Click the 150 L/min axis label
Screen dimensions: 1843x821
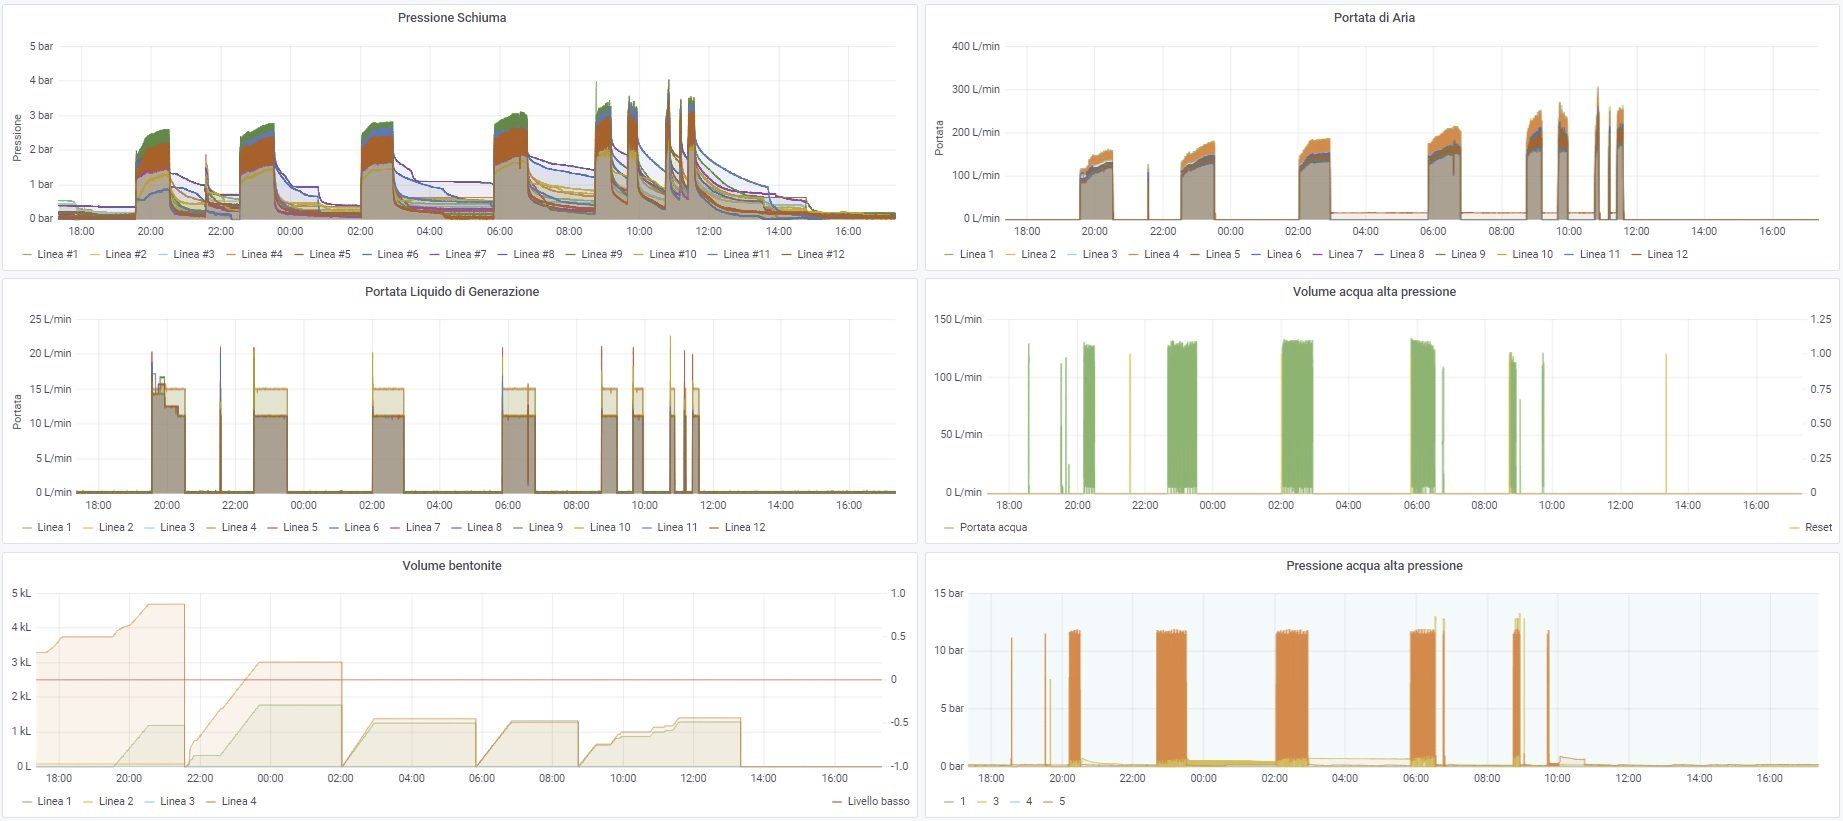pos(958,319)
